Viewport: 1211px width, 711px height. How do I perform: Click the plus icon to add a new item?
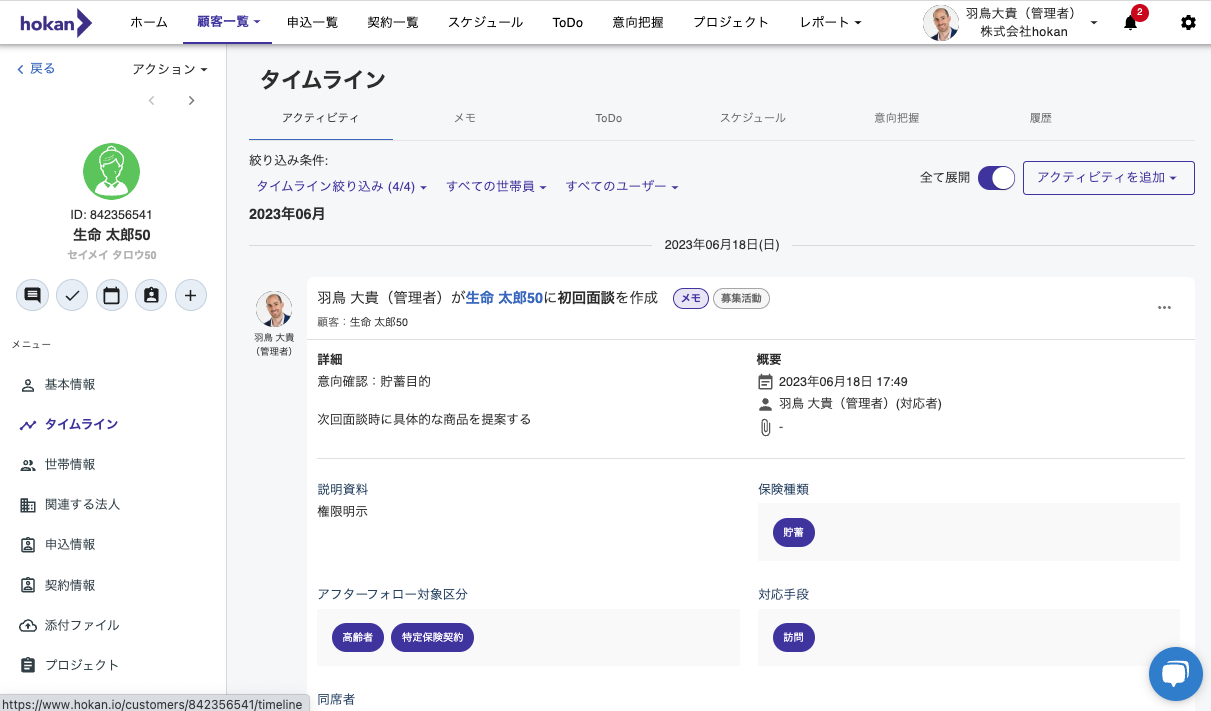tap(190, 294)
